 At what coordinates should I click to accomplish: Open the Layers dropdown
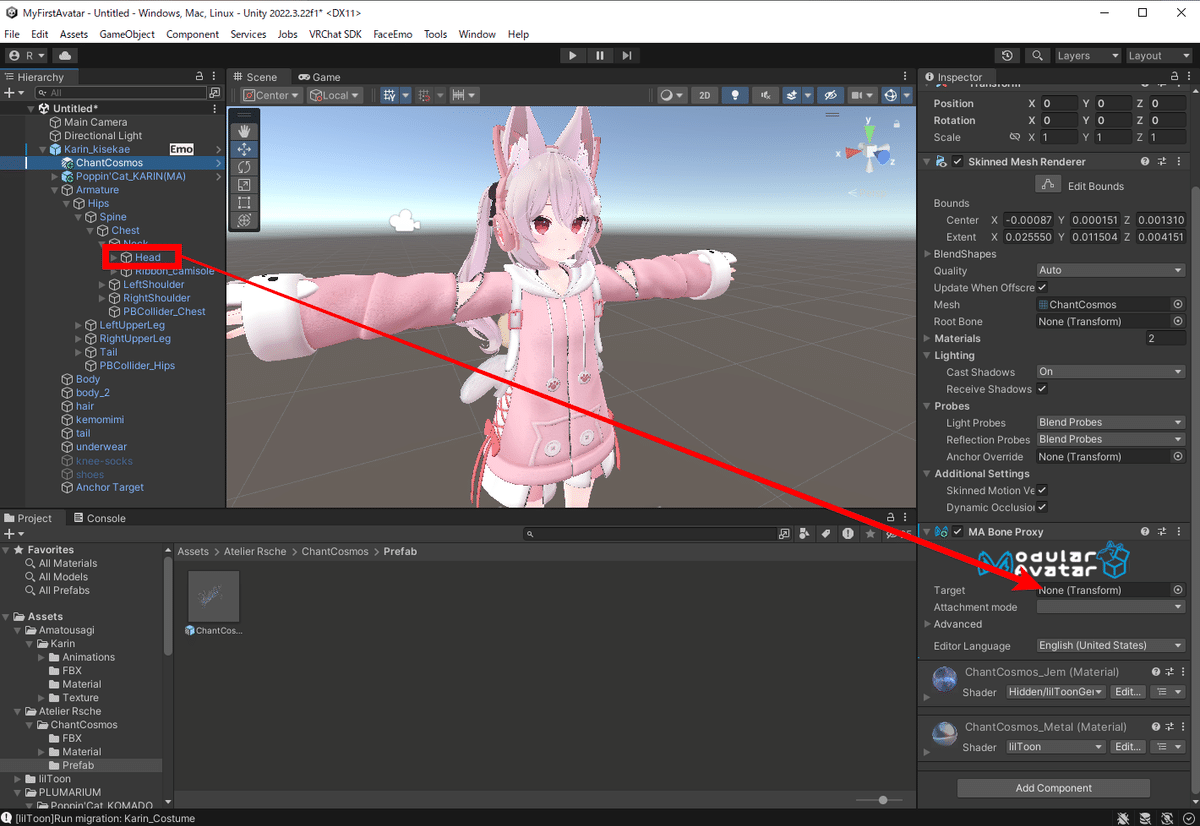click(x=1087, y=56)
